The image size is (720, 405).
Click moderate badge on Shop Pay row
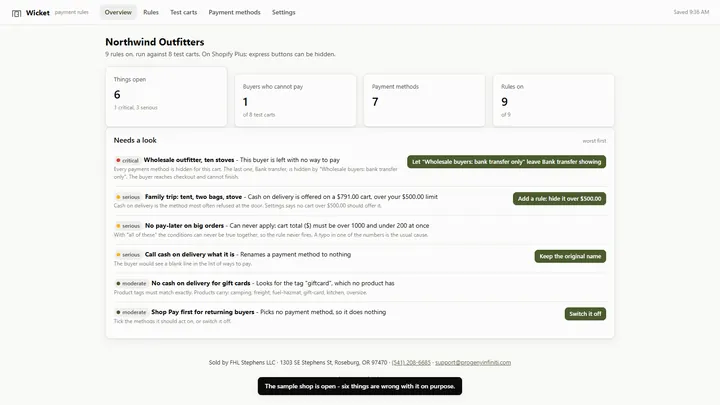(131, 312)
